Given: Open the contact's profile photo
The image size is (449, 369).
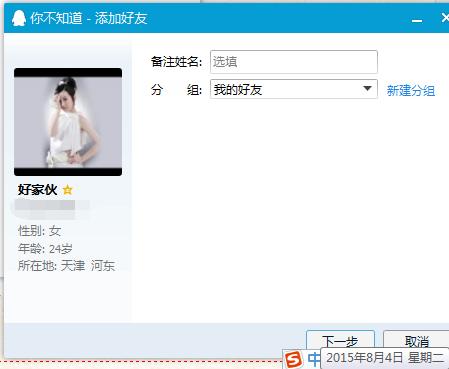Looking at the screenshot, I should [68, 122].
